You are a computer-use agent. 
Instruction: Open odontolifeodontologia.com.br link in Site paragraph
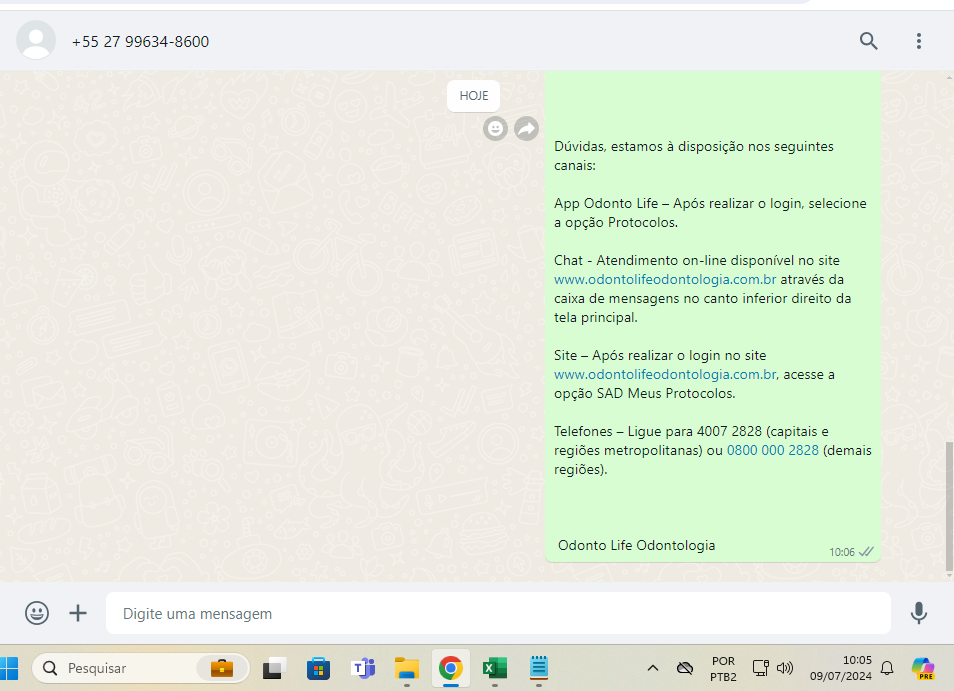(665, 374)
